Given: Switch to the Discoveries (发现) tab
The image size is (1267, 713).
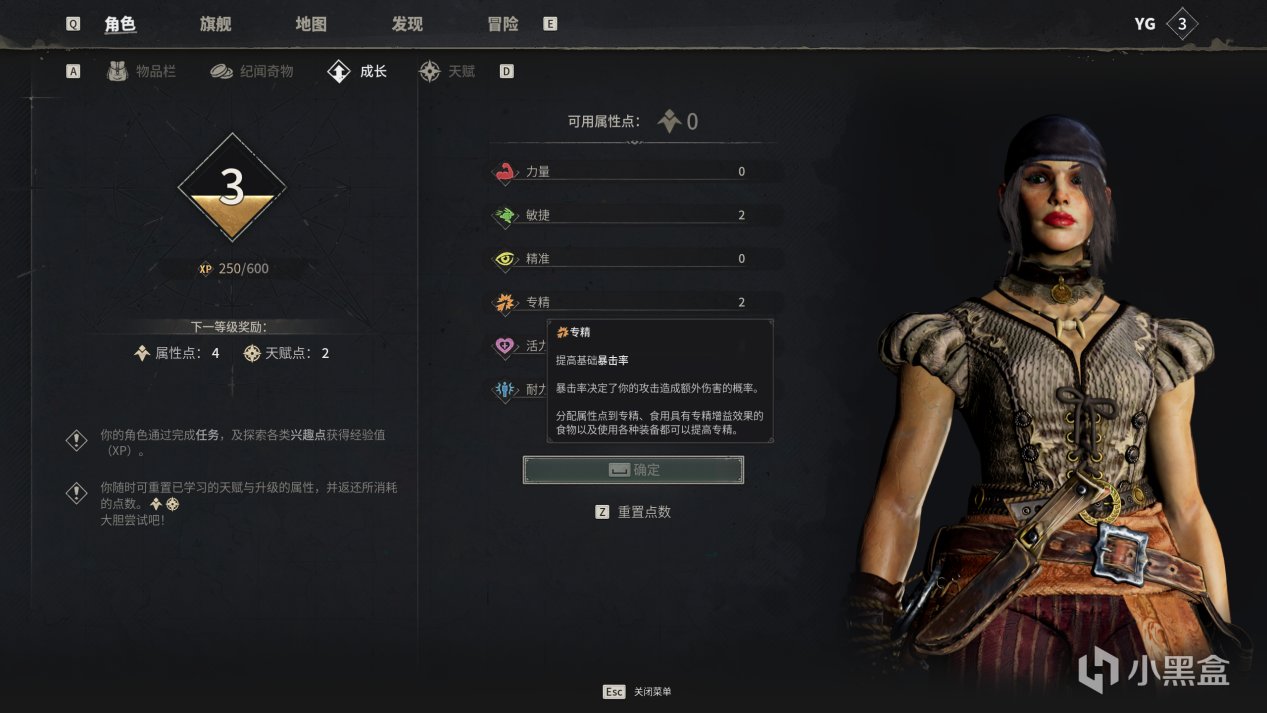Looking at the screenshot, I should click(x=407, y=24).
